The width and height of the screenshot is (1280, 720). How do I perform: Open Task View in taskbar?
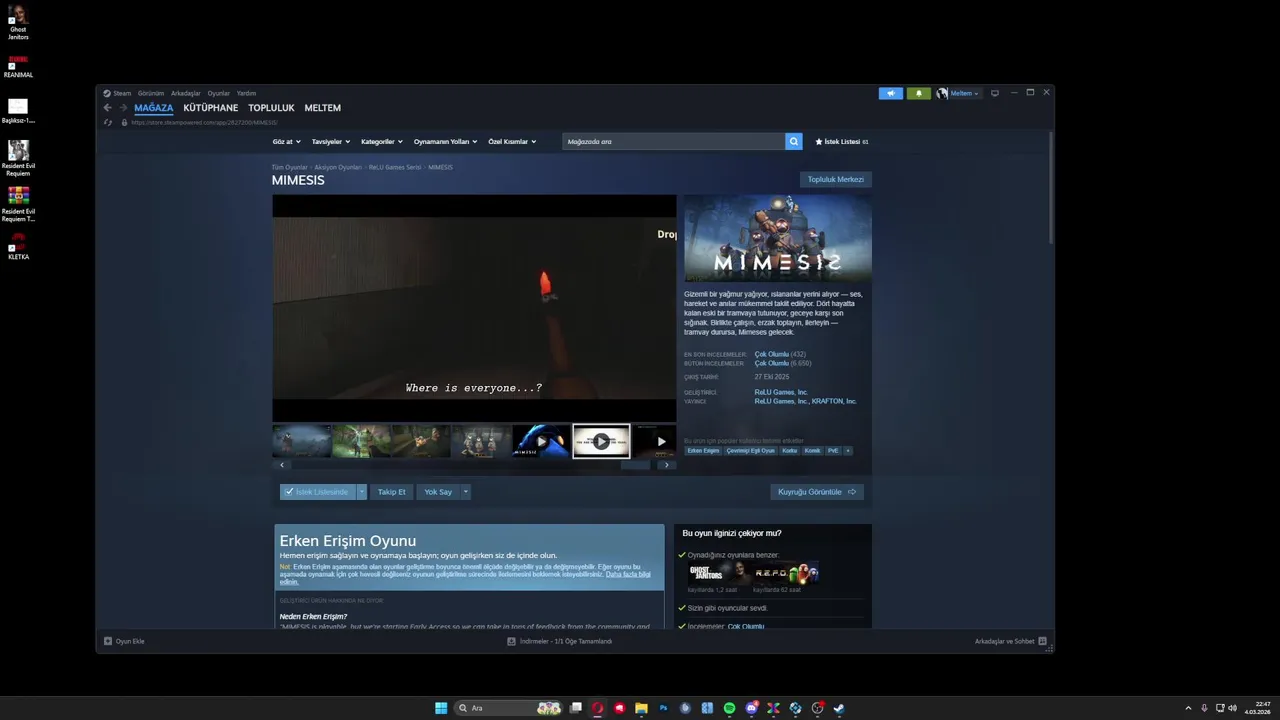575,708
